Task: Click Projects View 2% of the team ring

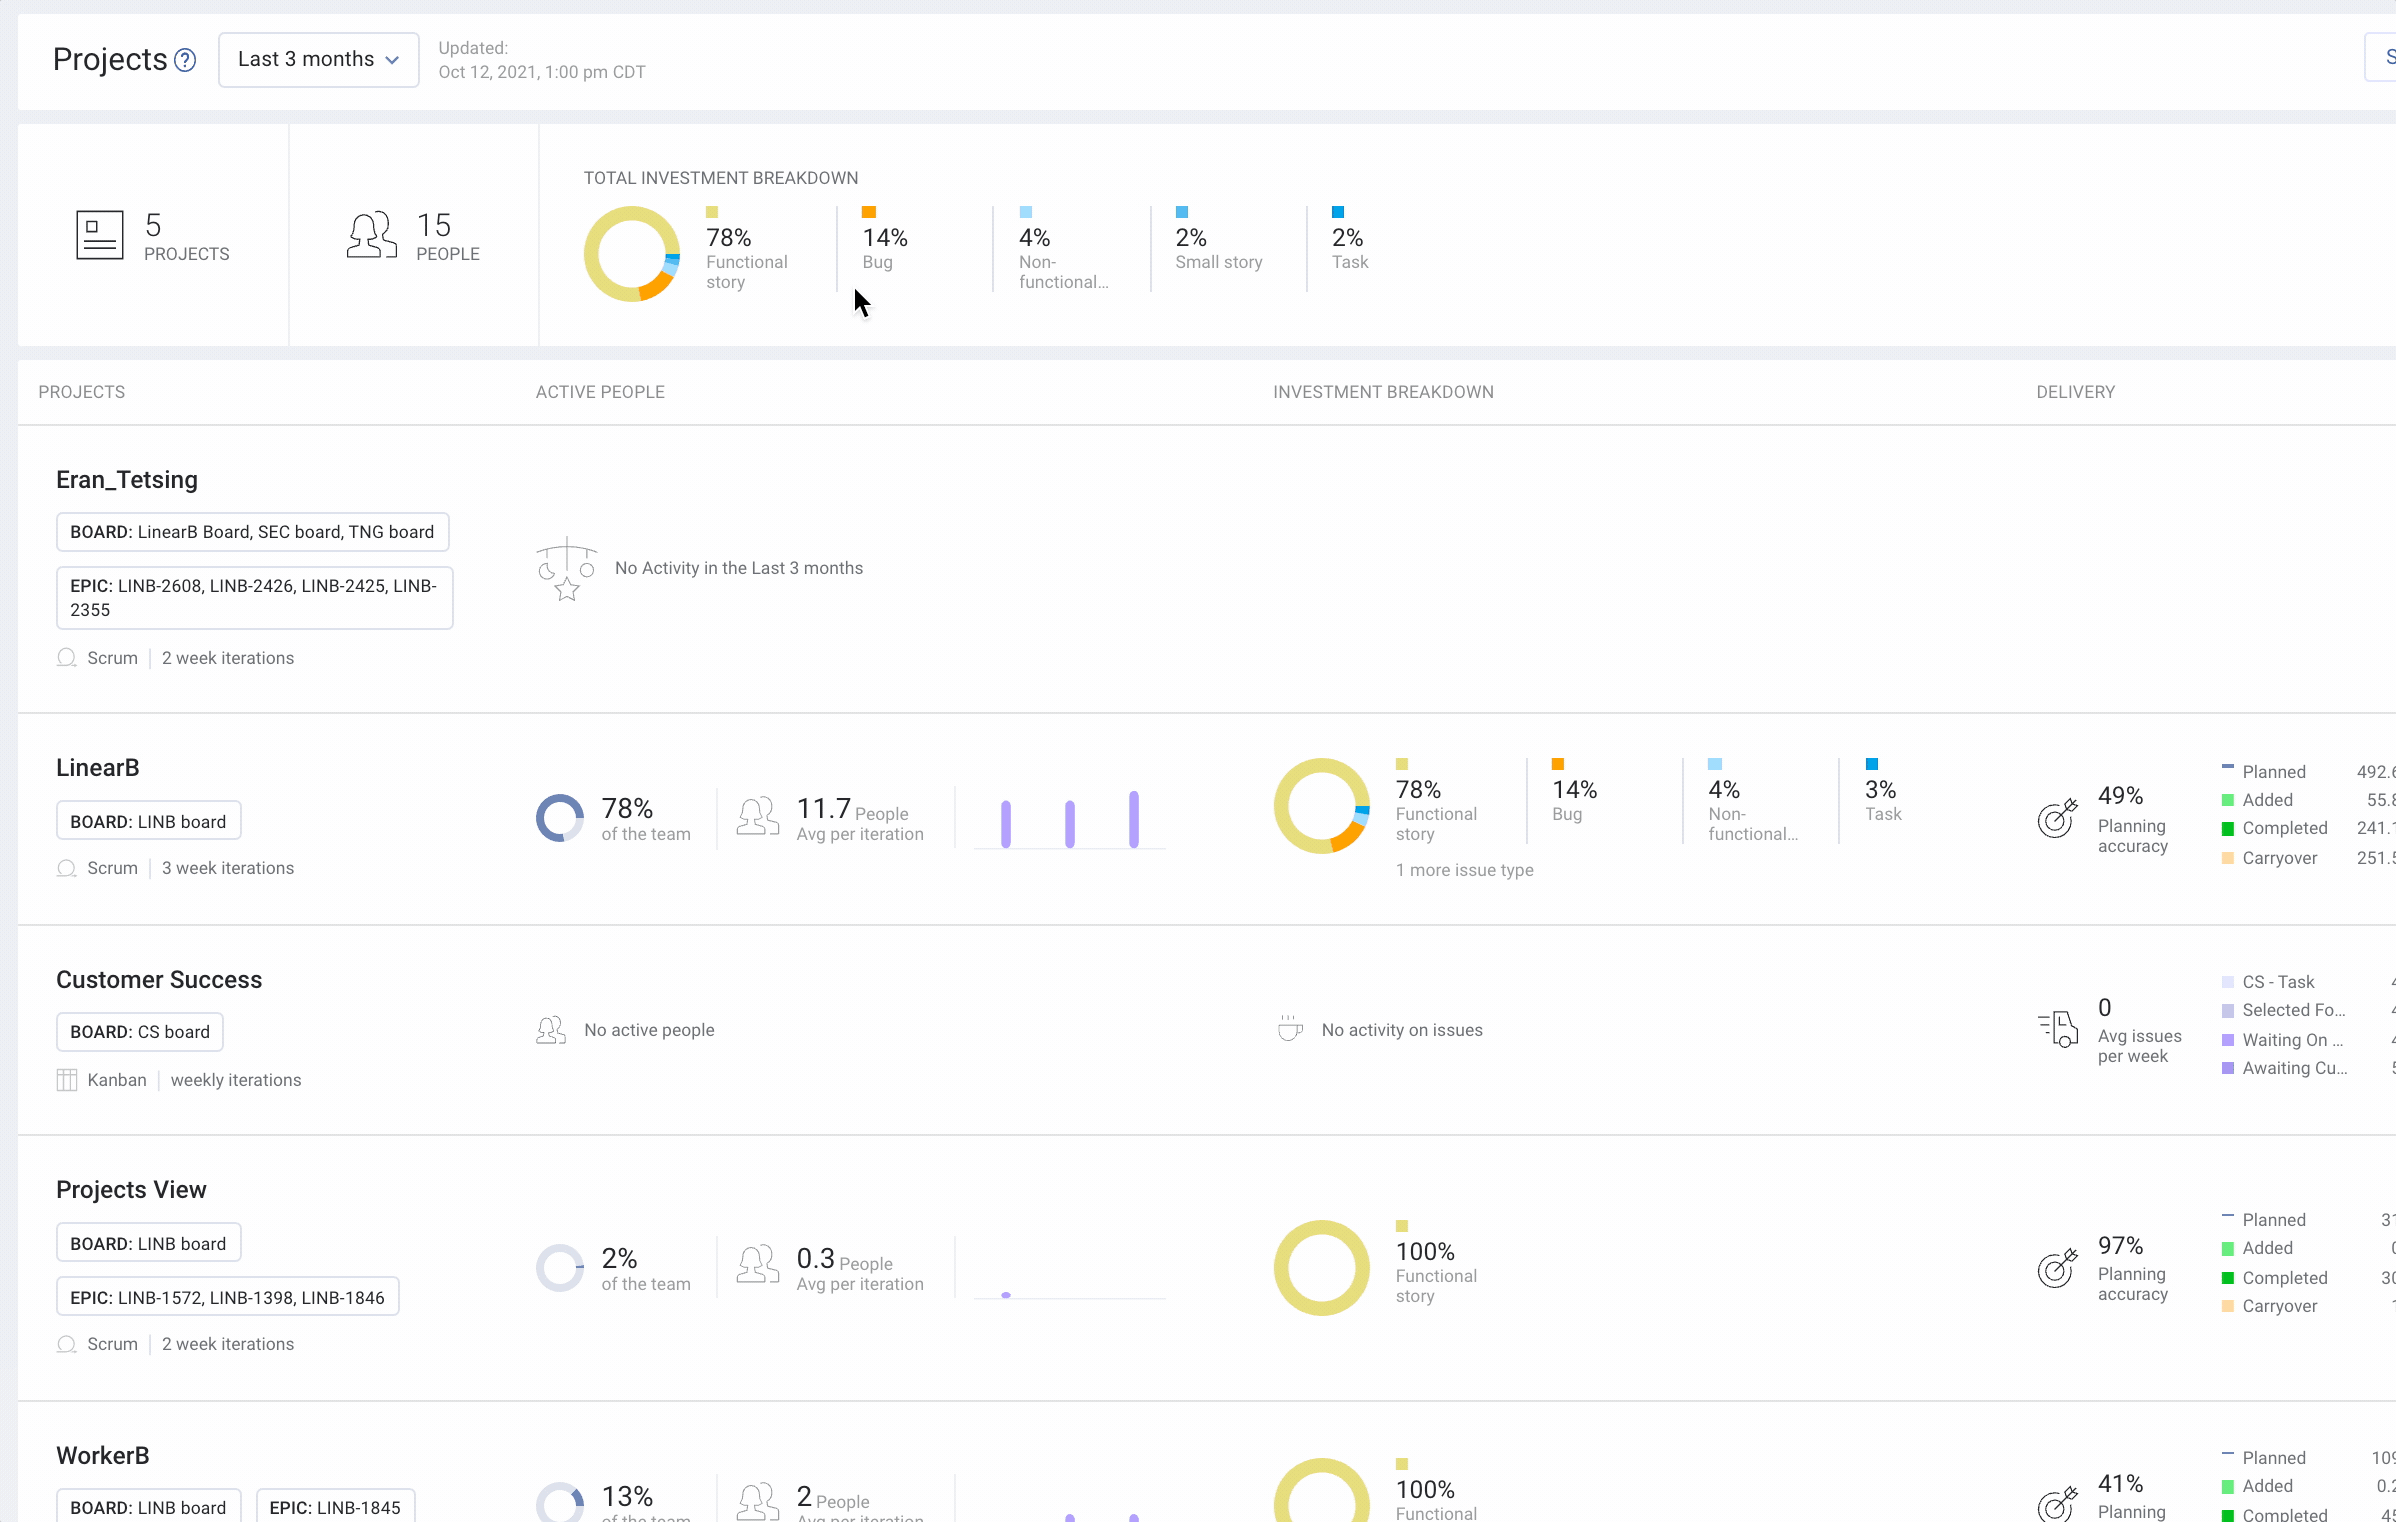Action: coord(560,1268)
